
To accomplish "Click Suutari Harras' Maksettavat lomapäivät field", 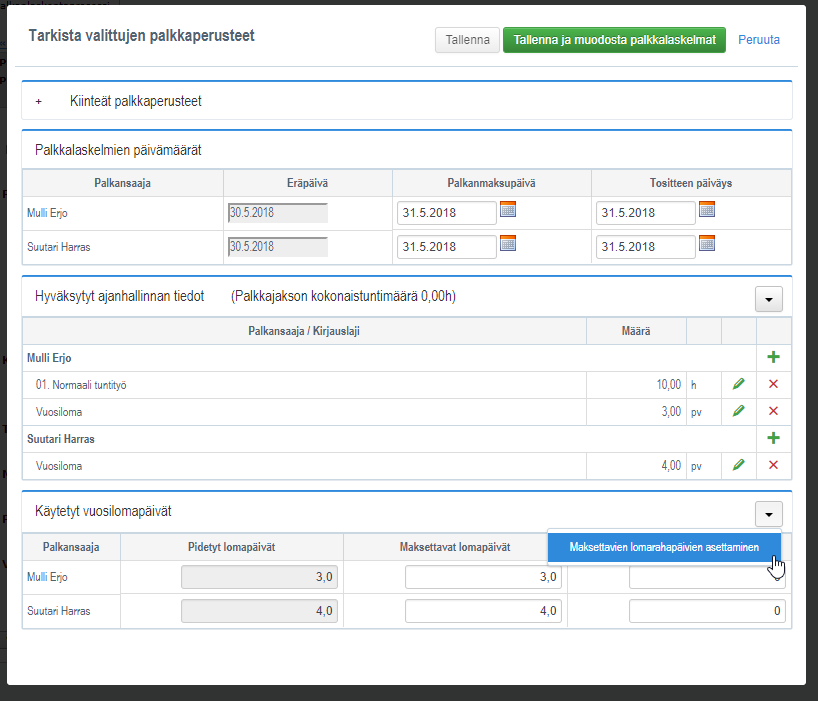I will click(483, 611).
